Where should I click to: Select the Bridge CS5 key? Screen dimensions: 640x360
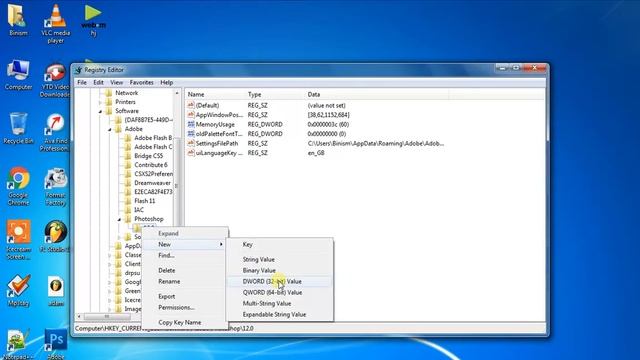coord(149,156)
